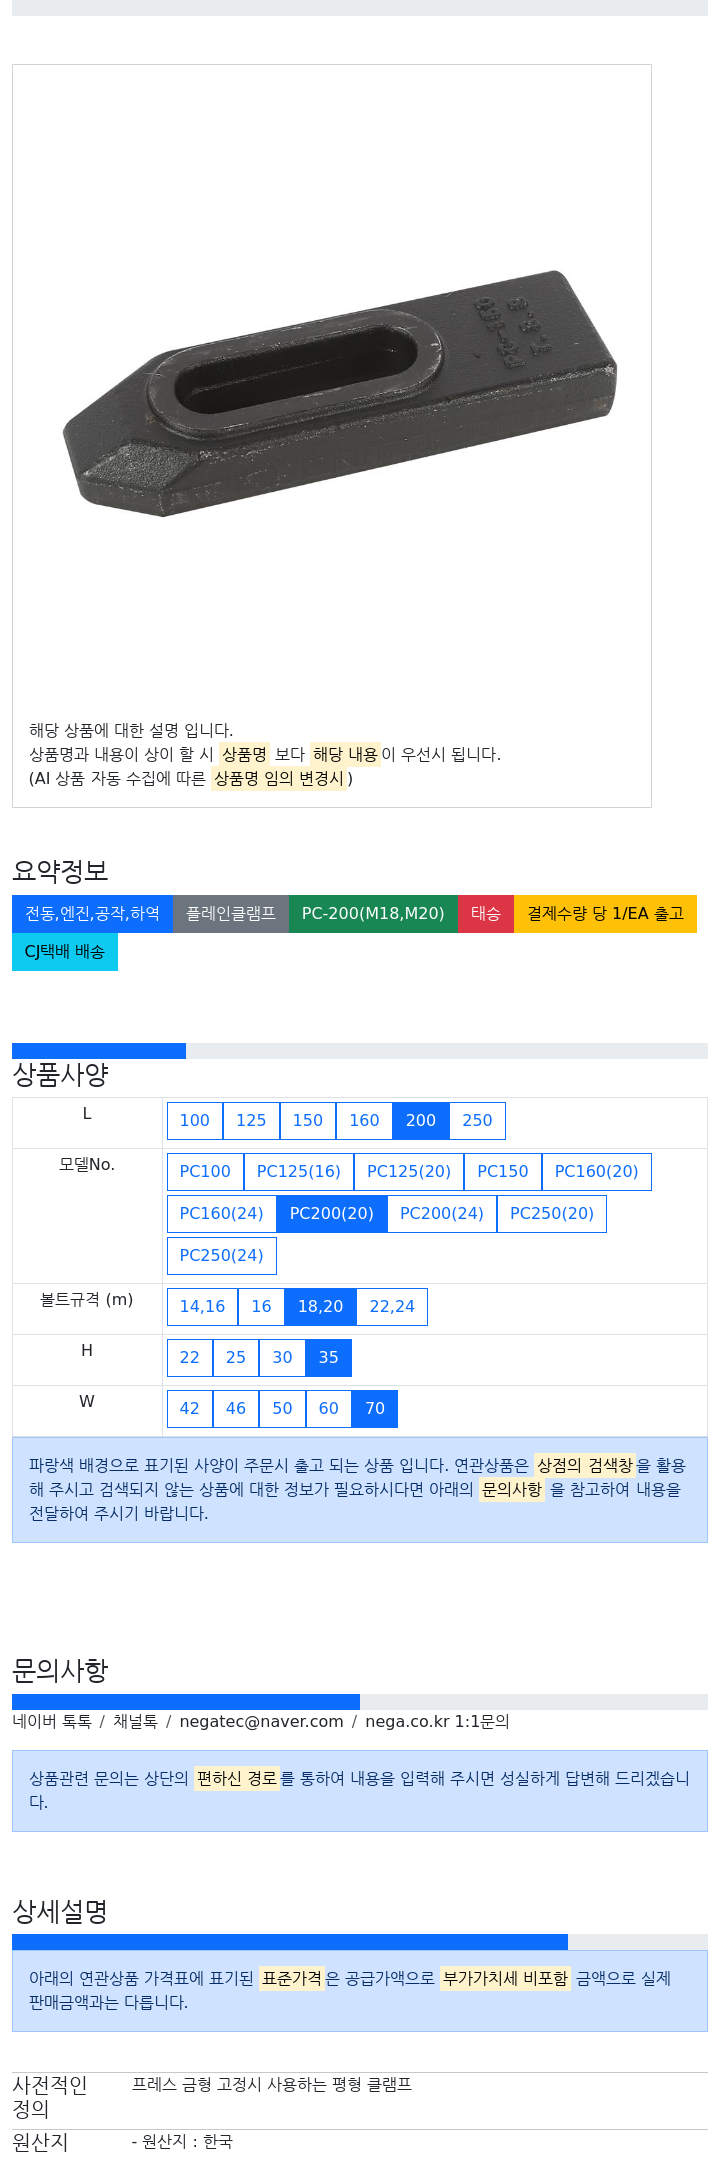The image size is (720, 2162).
Task: Click the CJ택배 배송 tag
Action: click(65, 952)
